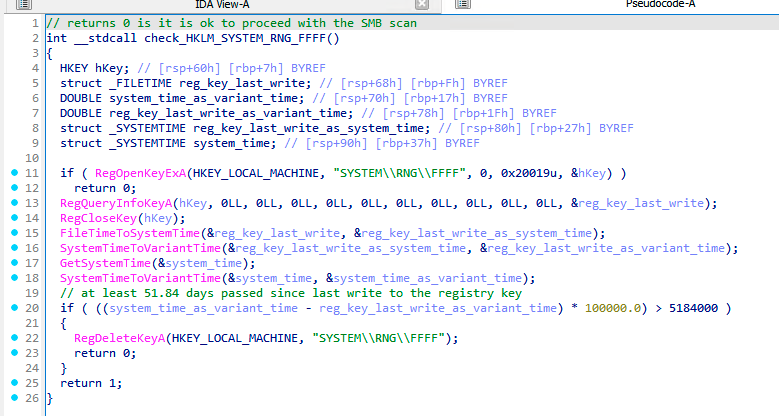Toggle breakpoint dot on line 14
The height and width of the screenshot is (416, 779).
pos(14,217)
